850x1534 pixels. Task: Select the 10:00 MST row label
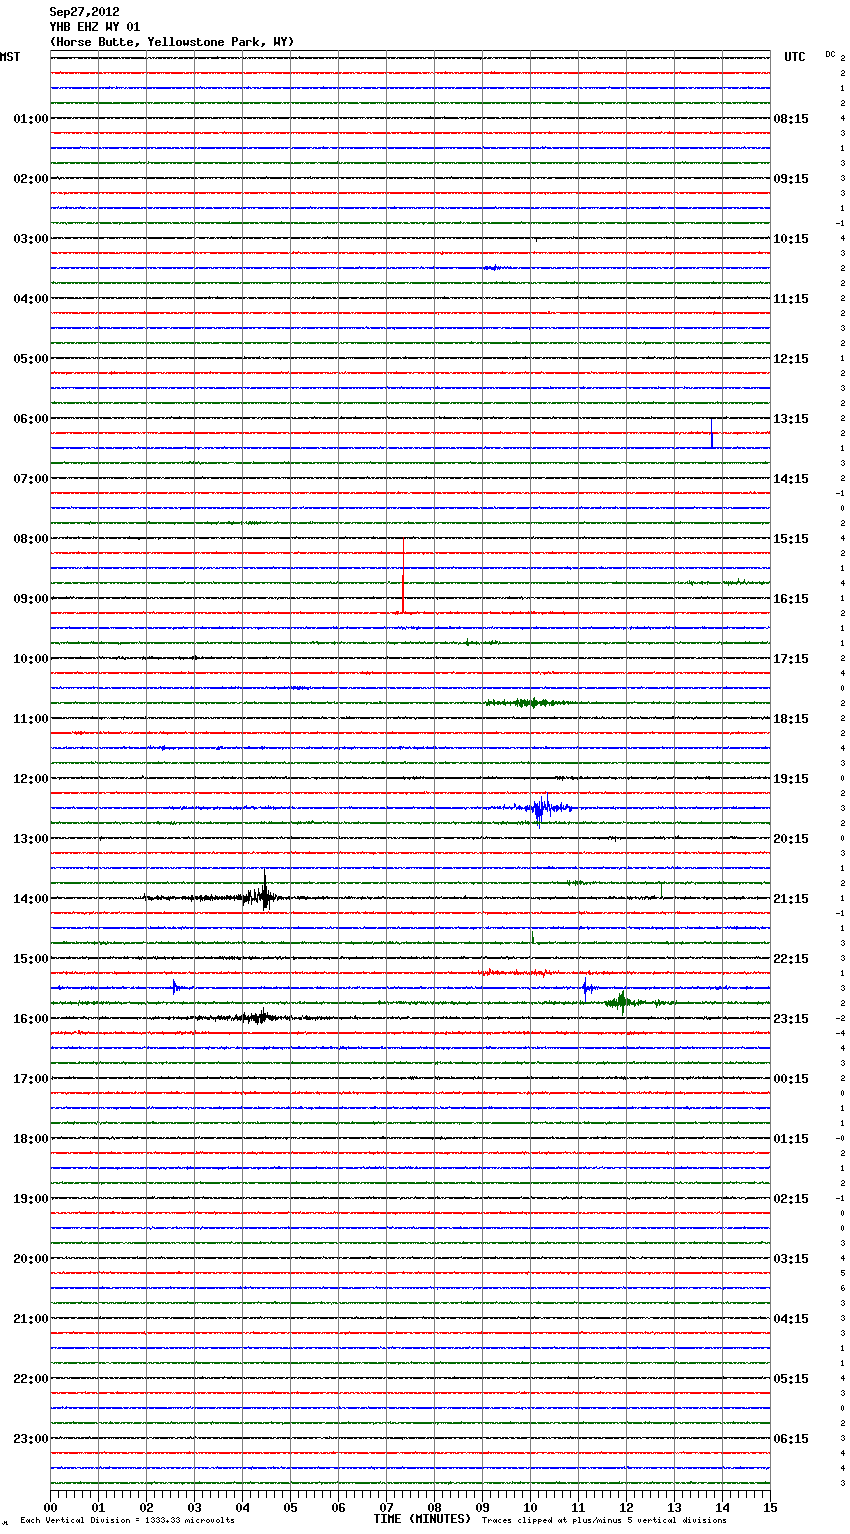pyautogui.click(x=31, y=659)
